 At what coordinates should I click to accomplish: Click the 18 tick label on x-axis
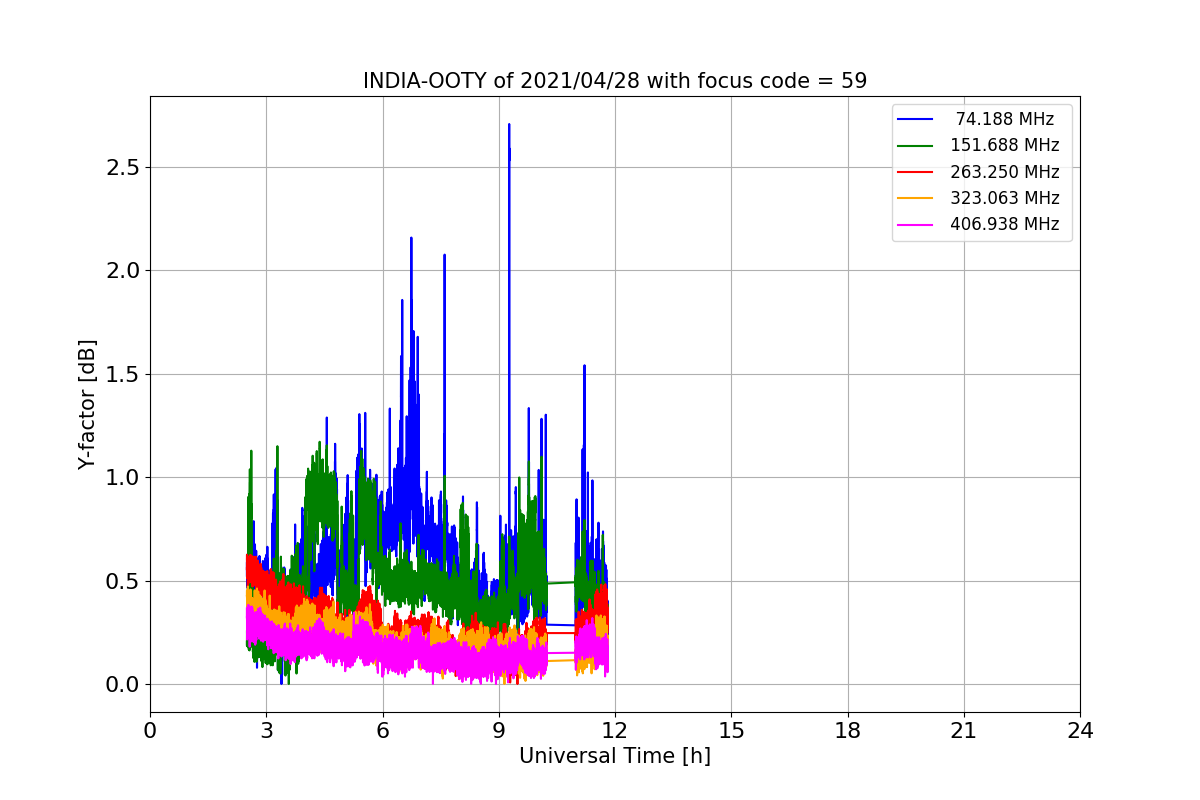[848, 731]
